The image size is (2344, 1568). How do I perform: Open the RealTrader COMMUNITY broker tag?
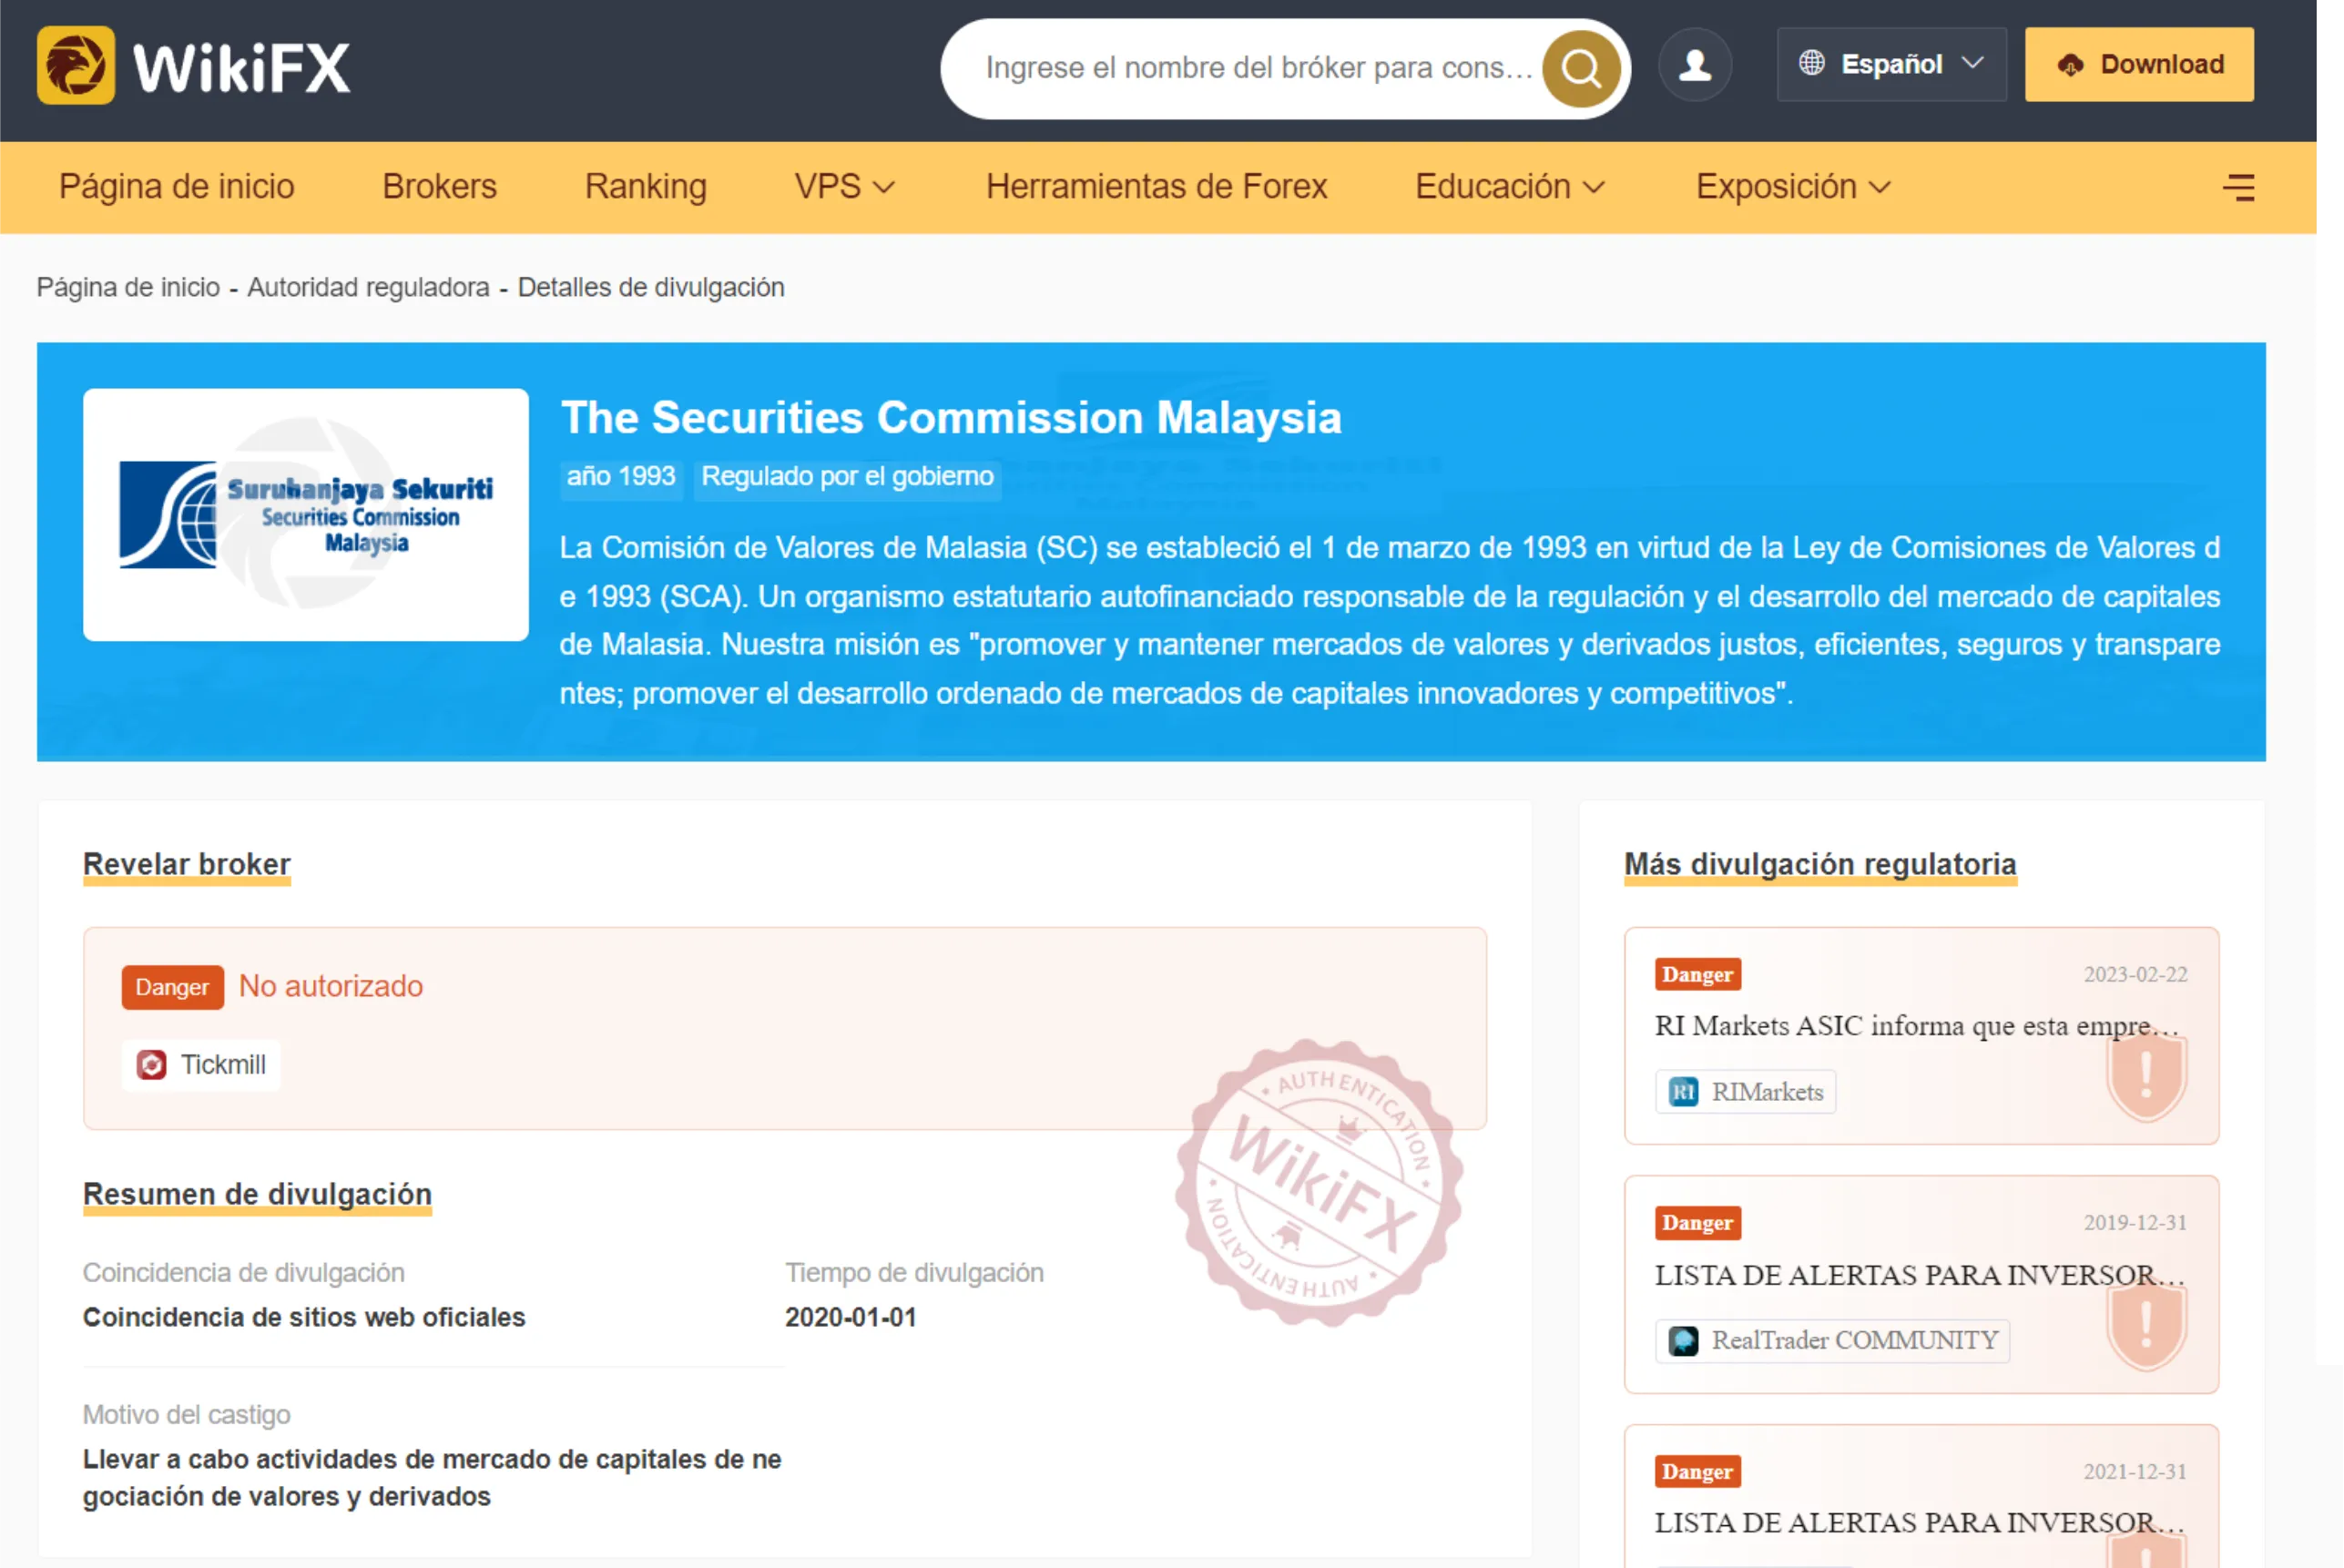[1832, 1341]
